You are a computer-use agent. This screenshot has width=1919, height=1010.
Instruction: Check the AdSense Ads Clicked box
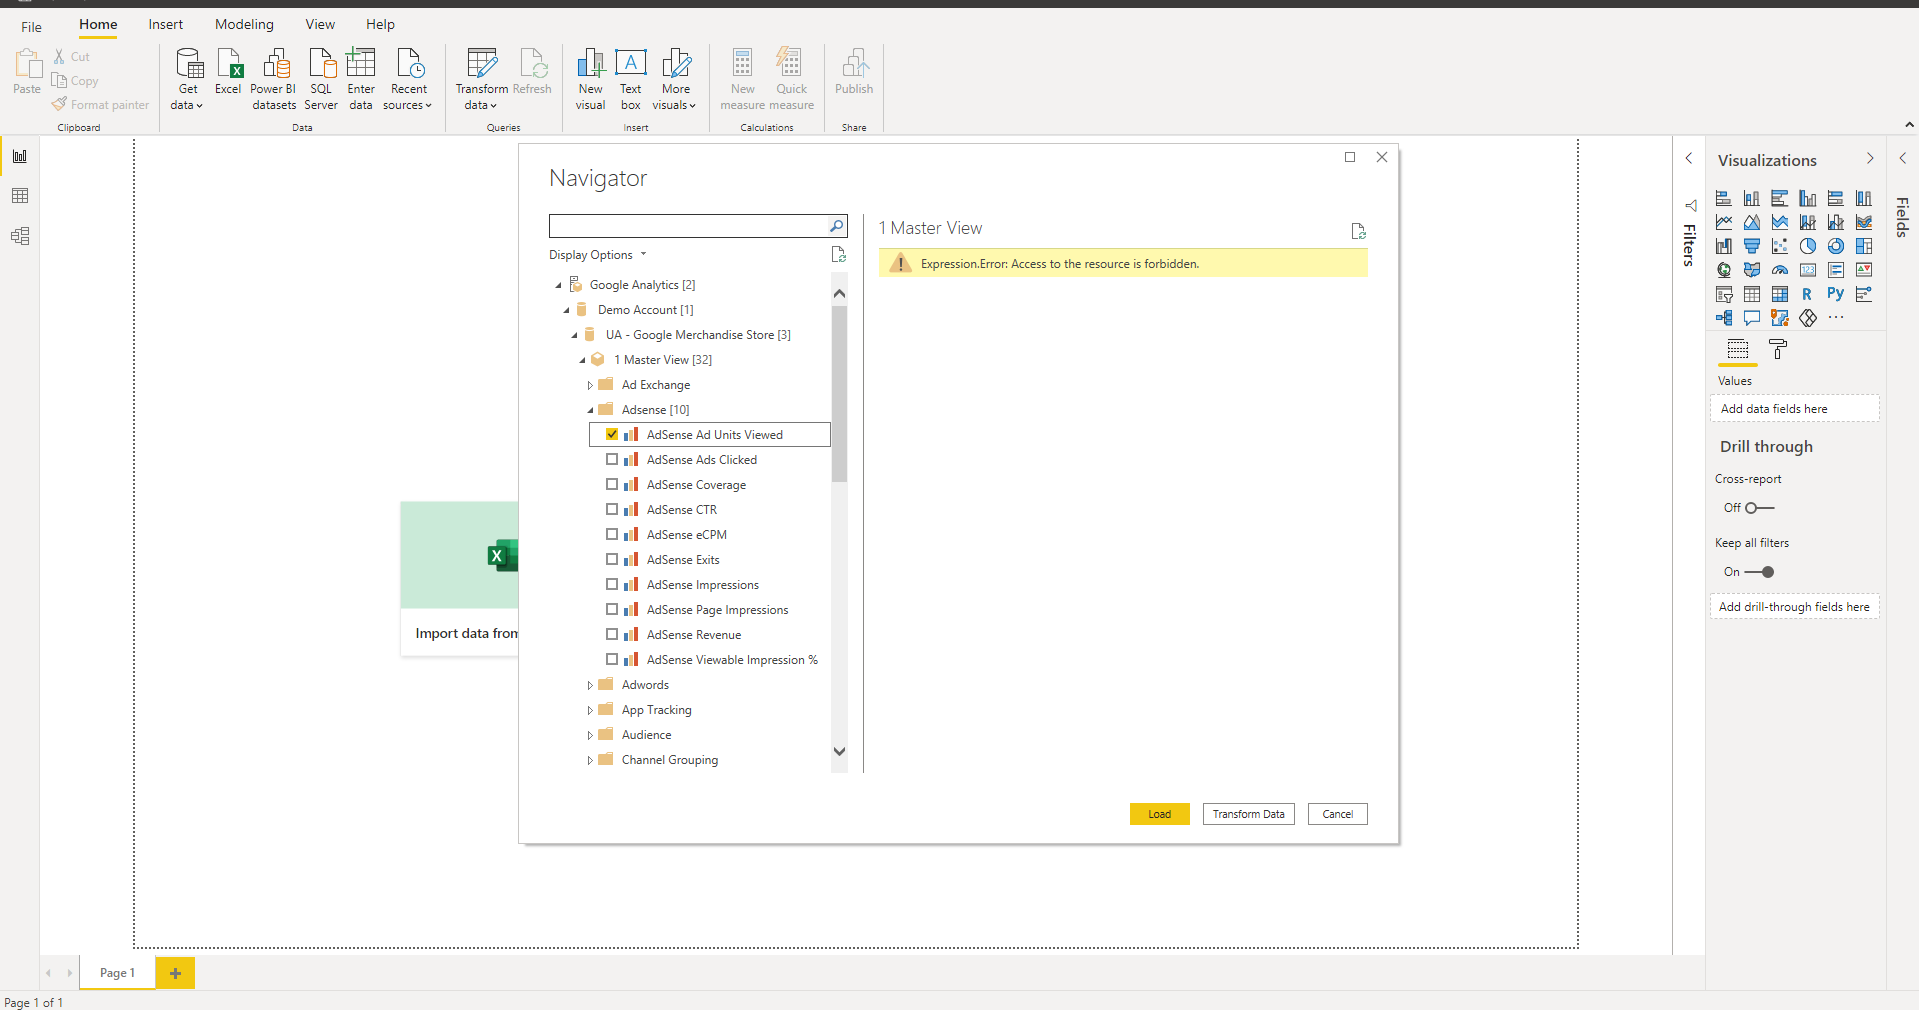point(612,459)
